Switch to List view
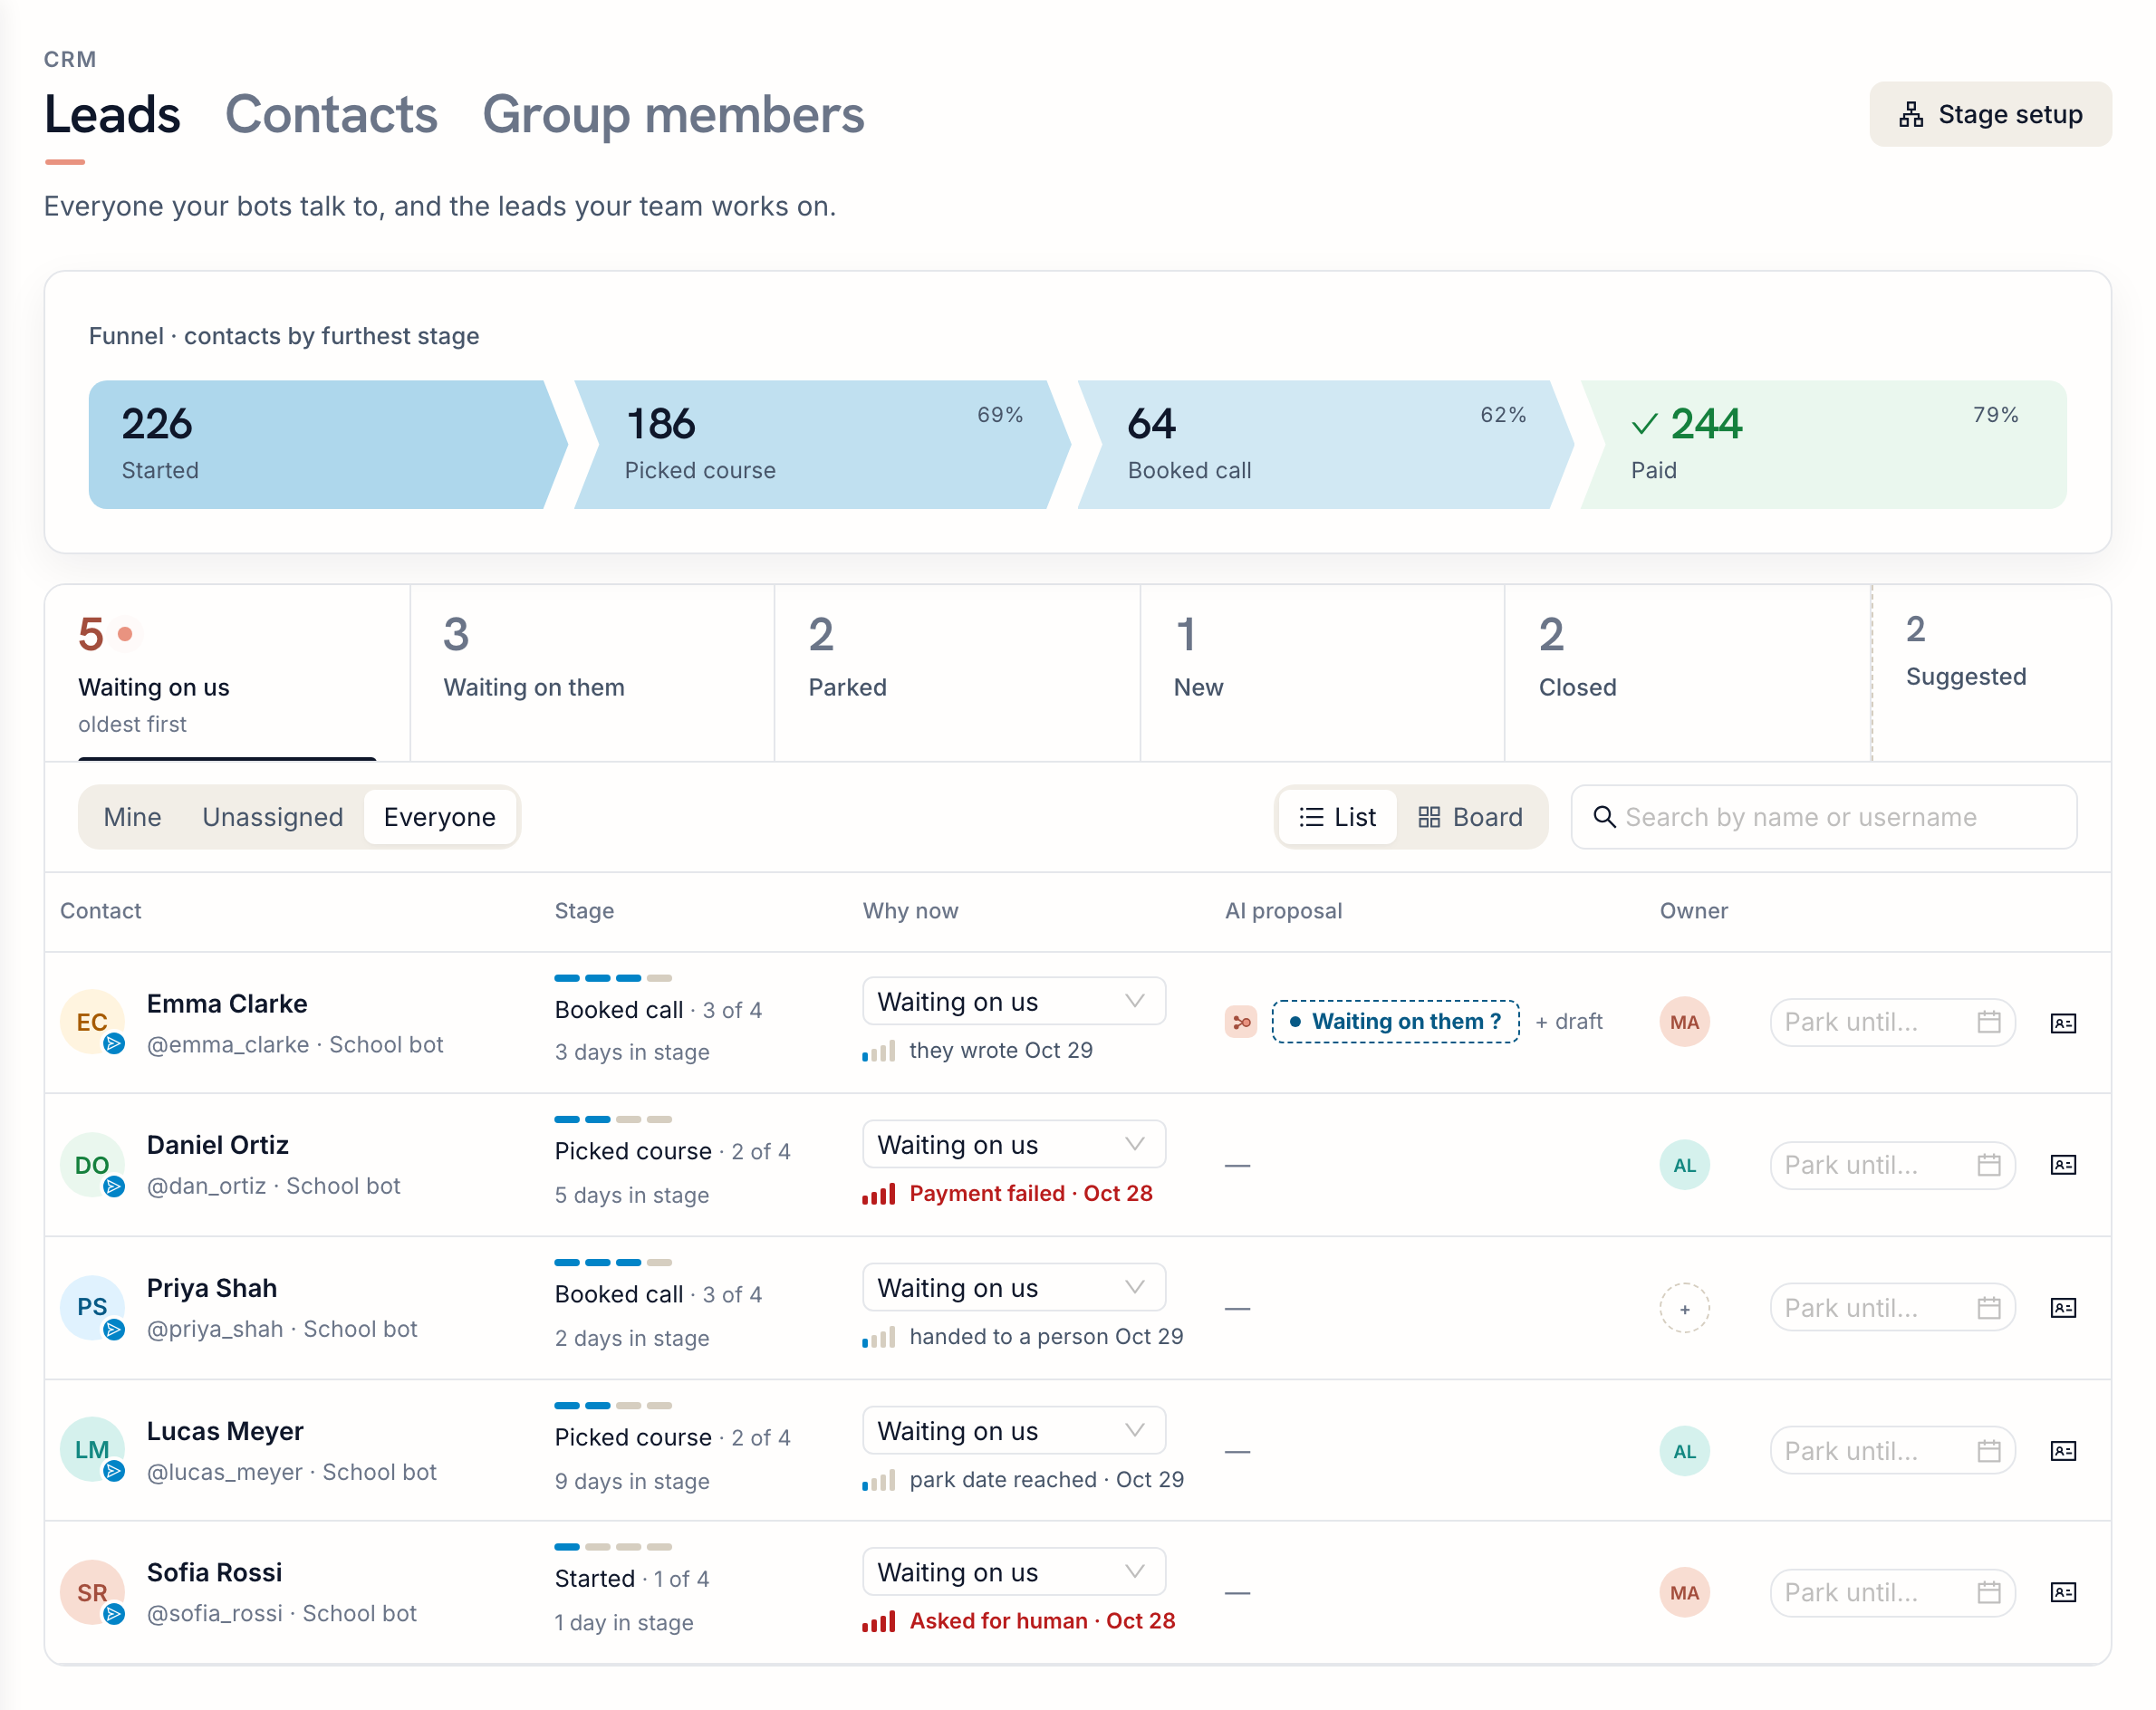Image resolution: width=2156 pixels, height=1710 pixels. tap(1338, 817)
